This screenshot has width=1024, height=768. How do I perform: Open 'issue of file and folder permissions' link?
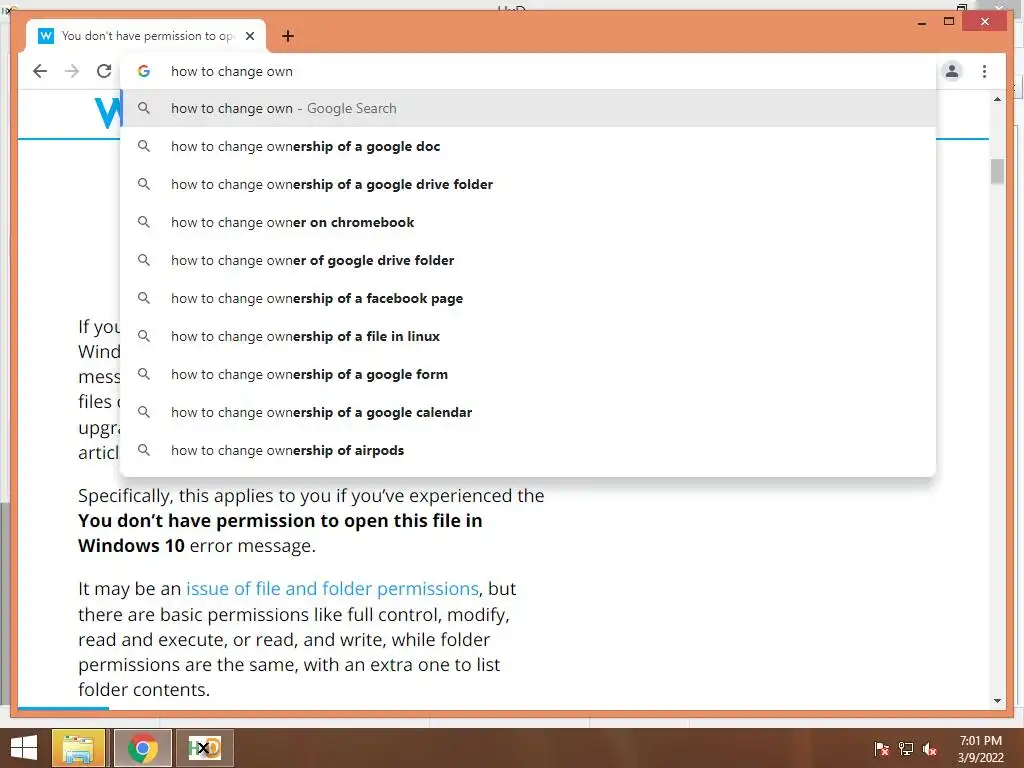tap(332, 588)
